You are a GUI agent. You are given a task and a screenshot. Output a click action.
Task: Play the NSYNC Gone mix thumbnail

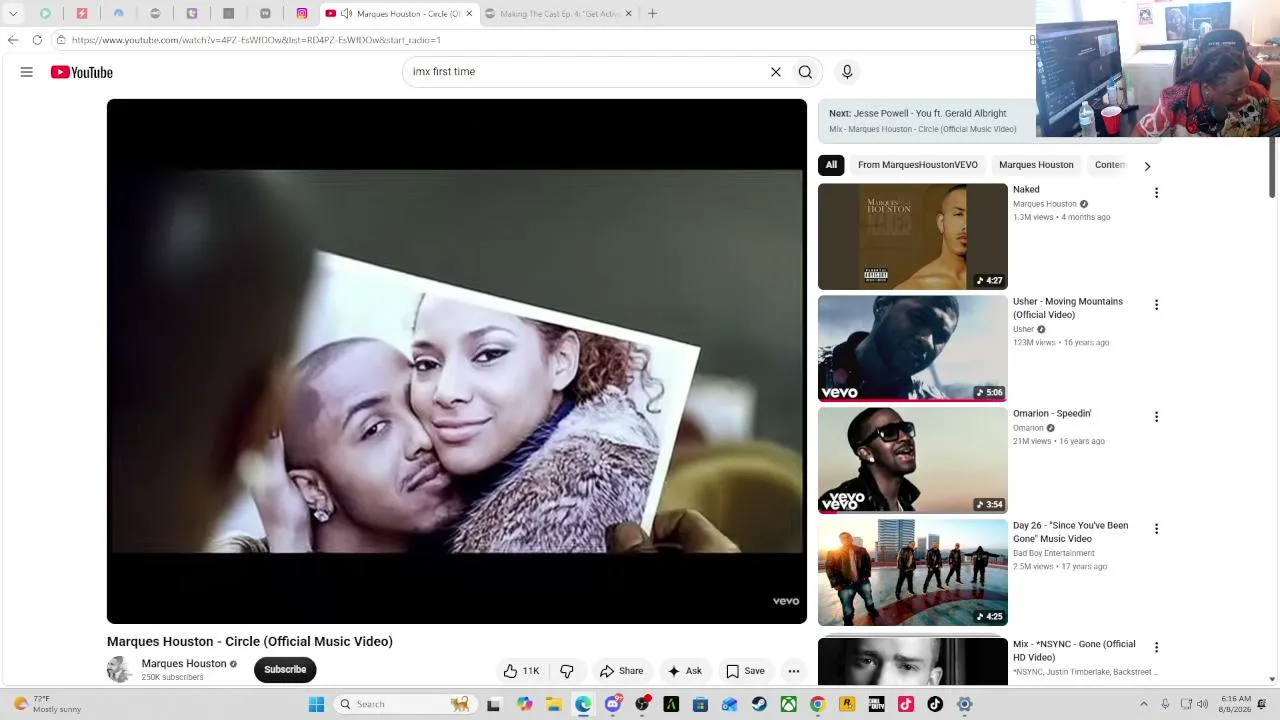913,662
